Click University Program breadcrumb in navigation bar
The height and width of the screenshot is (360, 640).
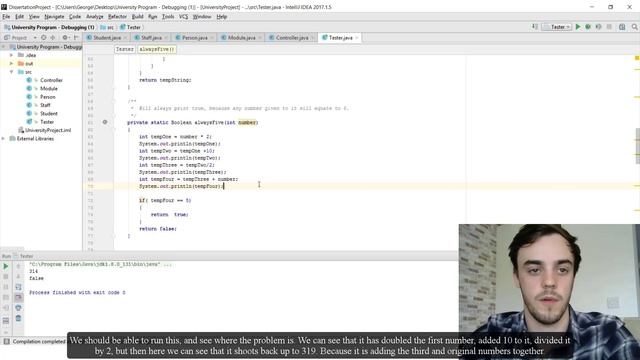click(49, 27)
